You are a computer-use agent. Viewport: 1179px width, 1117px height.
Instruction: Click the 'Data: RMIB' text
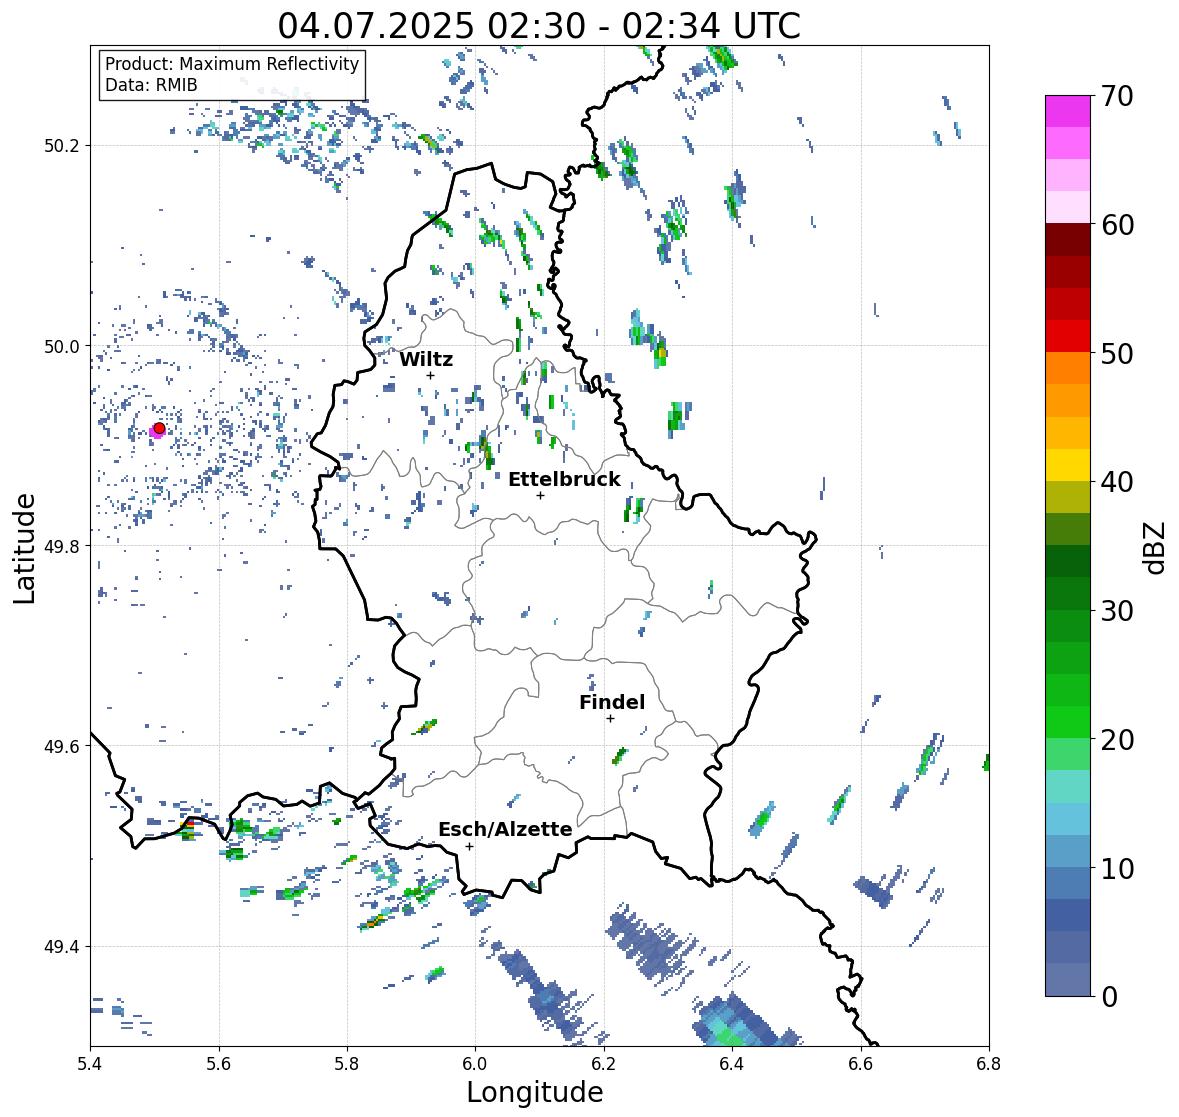pos(151,85)
